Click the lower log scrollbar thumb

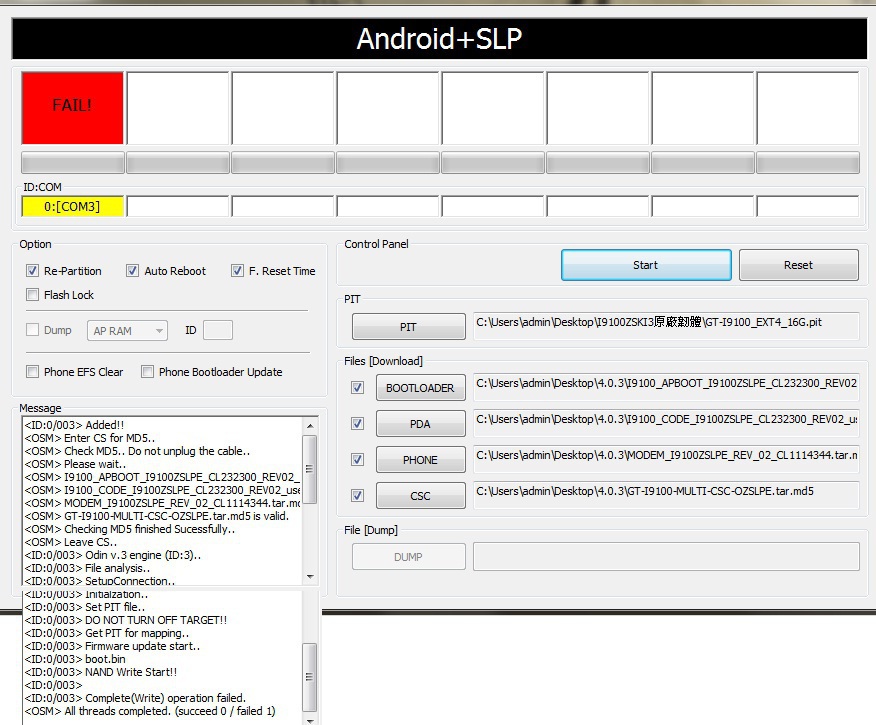[x=310, y=676]
